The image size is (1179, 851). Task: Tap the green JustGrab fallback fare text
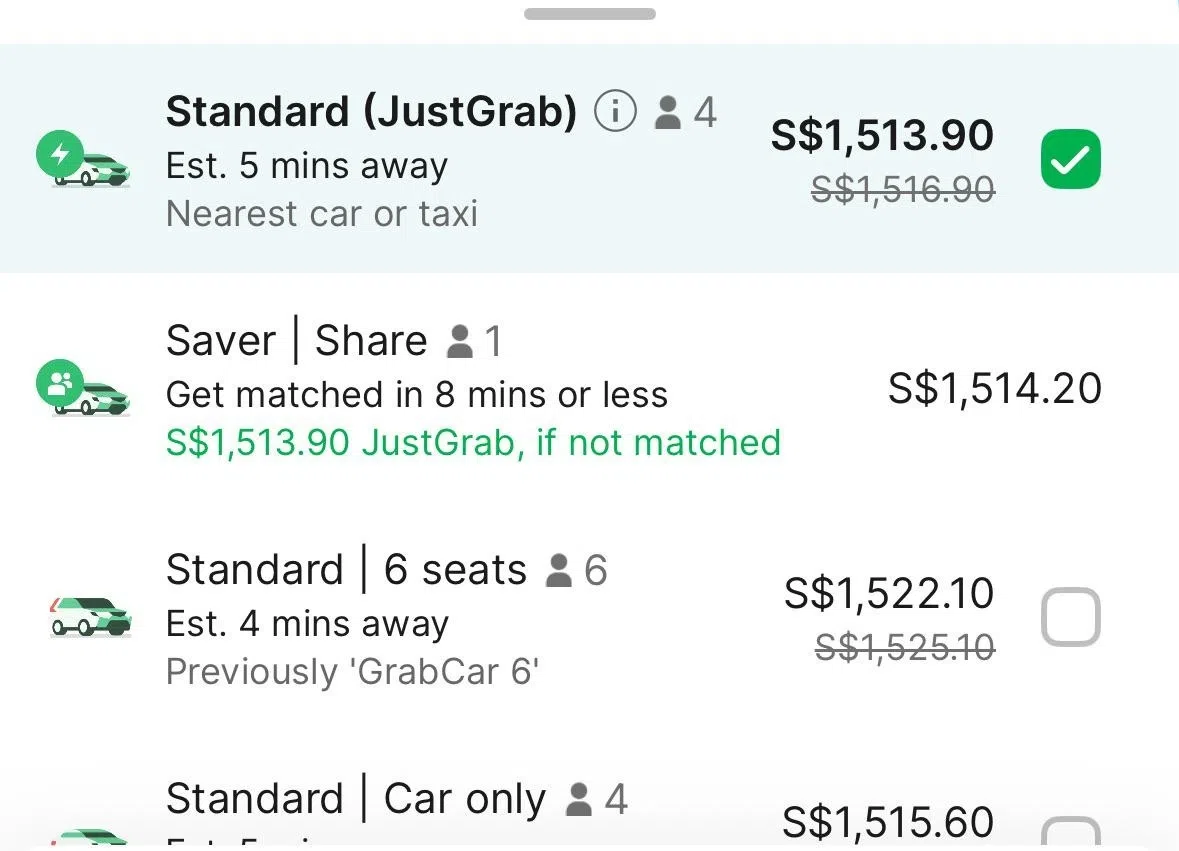click(x=472, y=443)
